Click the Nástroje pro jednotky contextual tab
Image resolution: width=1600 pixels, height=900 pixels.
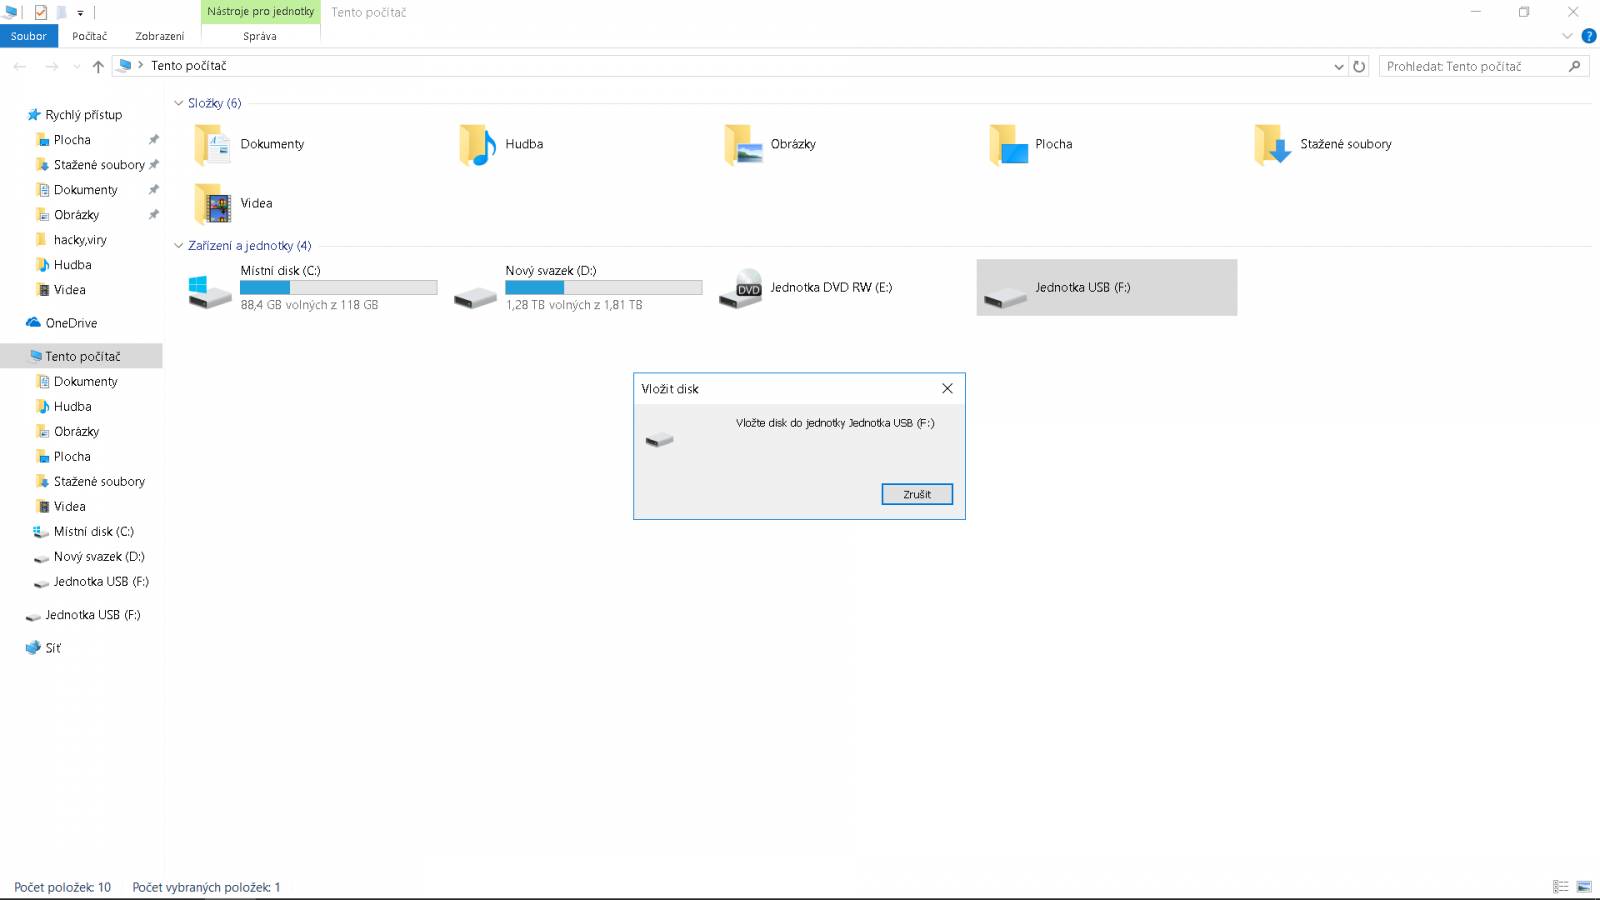pyautogui.click(x=261, y=12)
